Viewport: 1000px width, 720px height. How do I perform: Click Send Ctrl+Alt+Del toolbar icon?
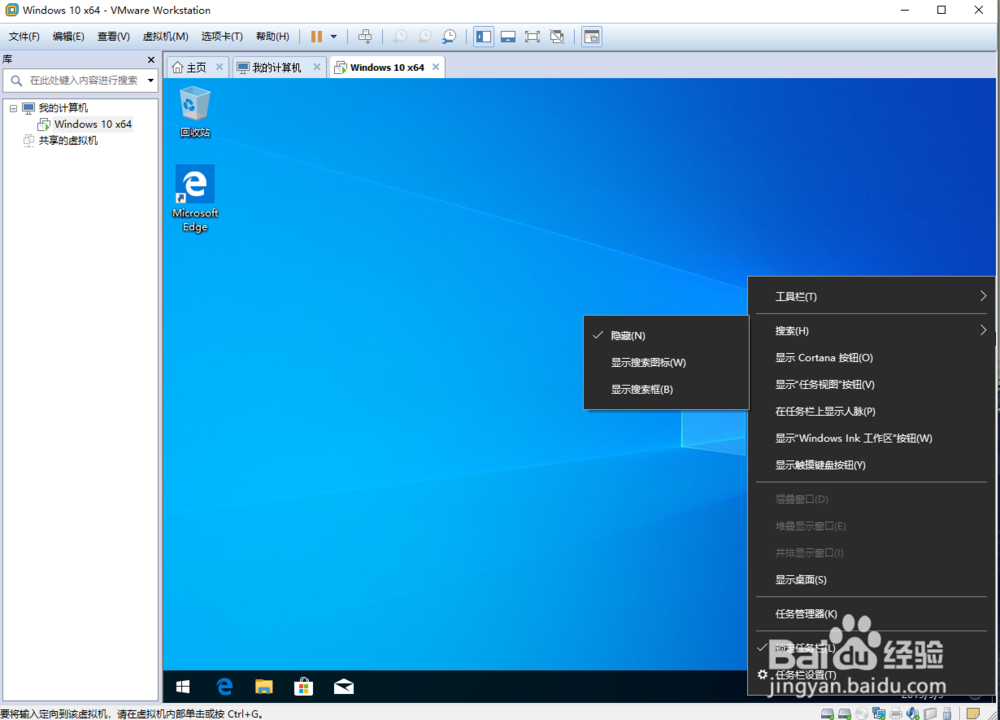pos(365,36)
